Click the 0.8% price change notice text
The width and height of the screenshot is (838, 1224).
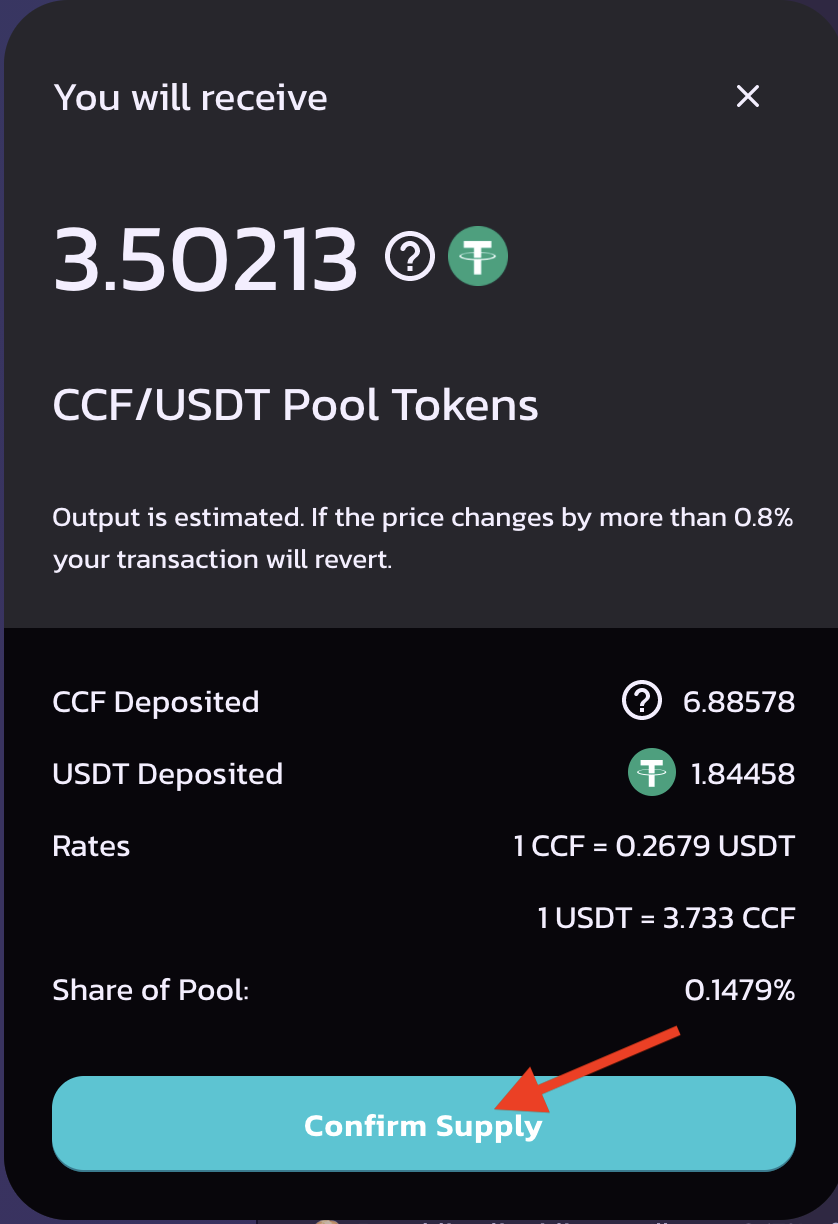[x=423, y=539]
